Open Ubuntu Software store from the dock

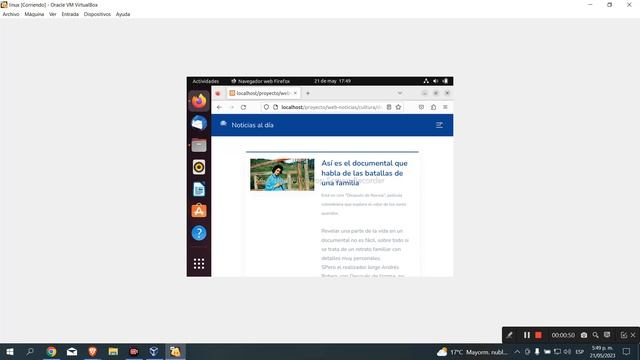[x=199, y=211]
